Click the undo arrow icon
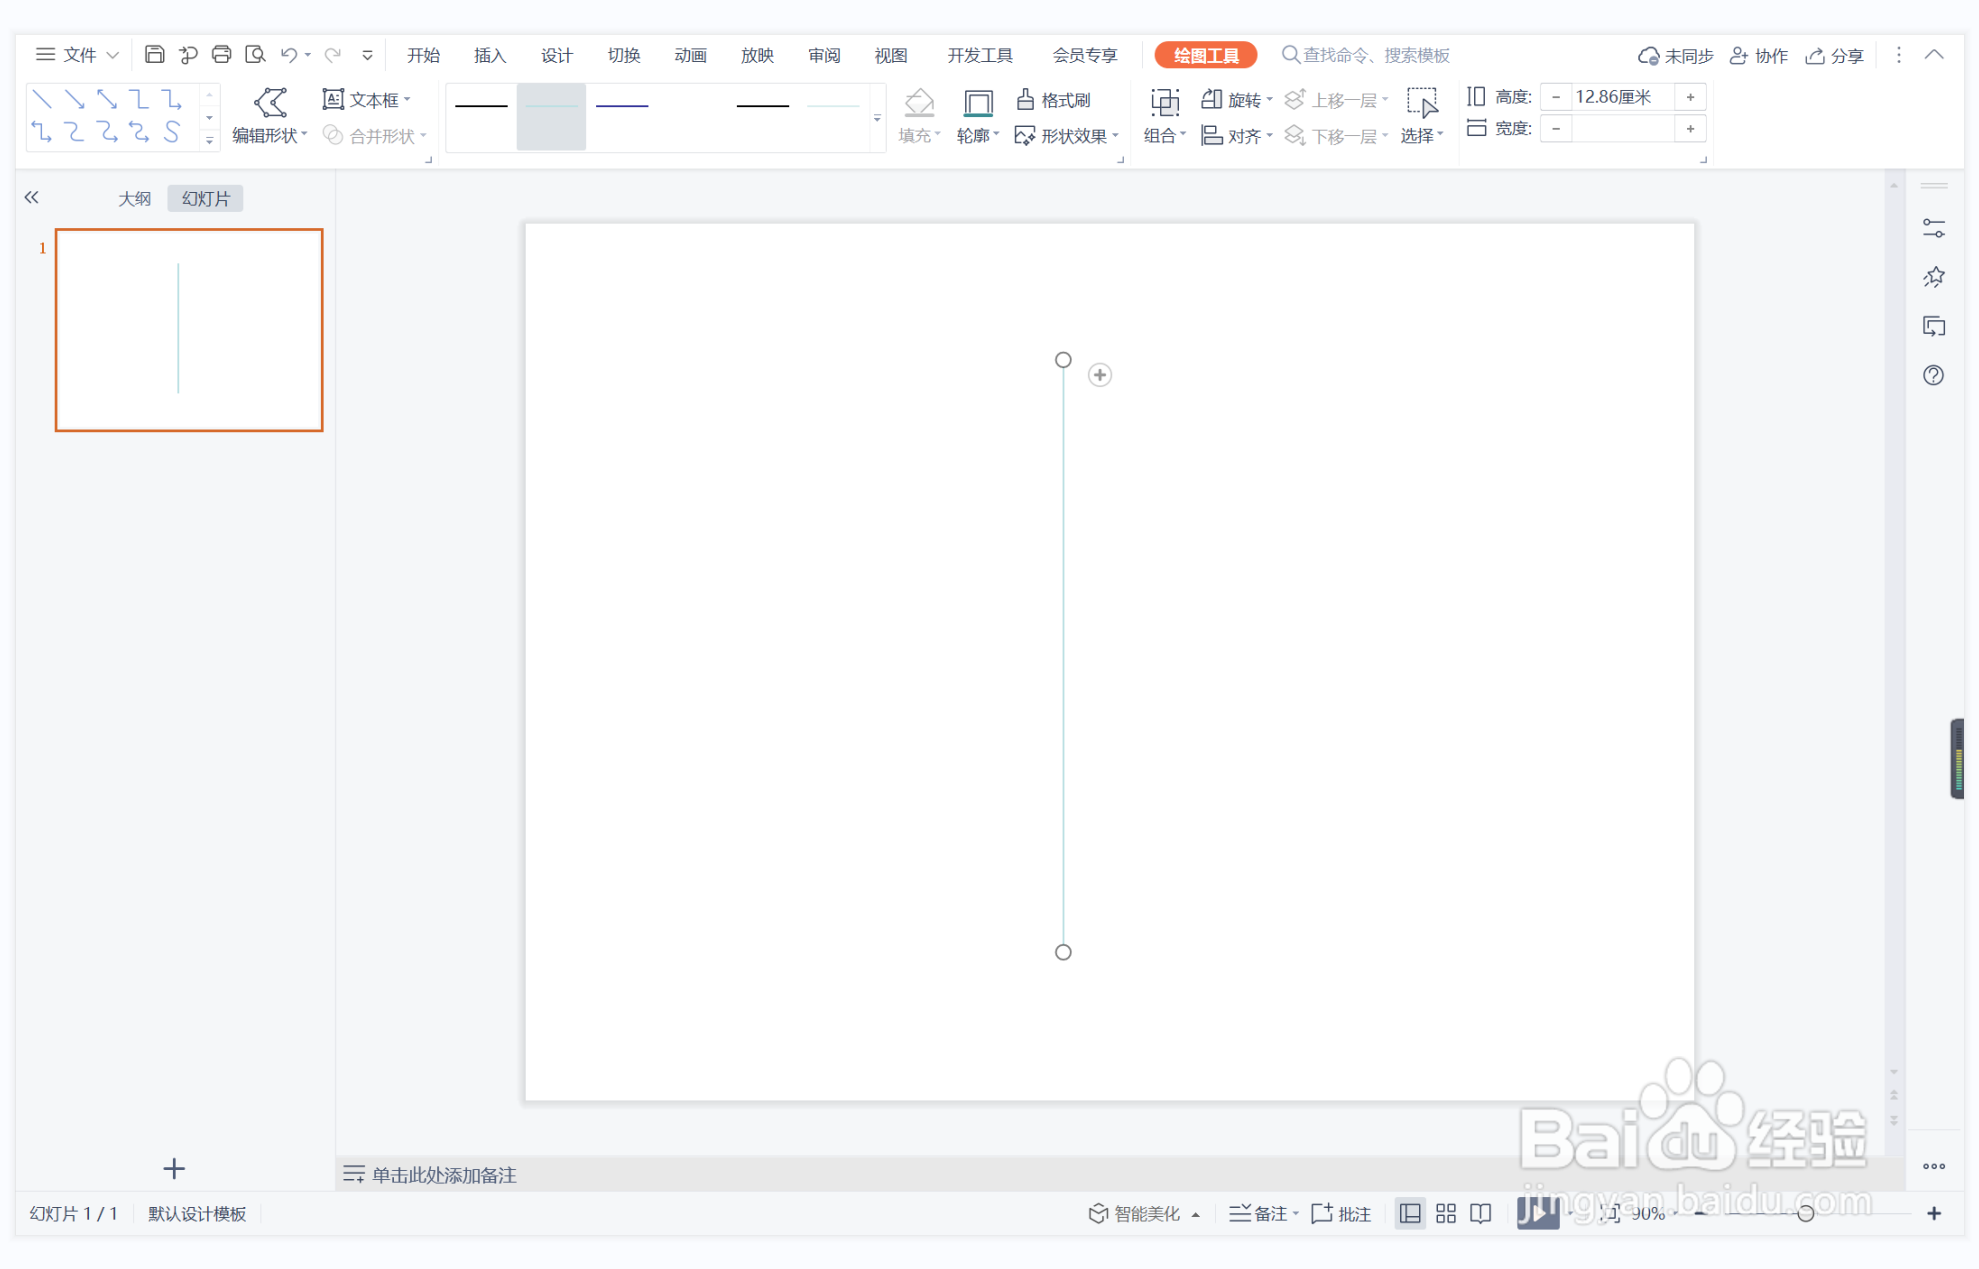This screenshot has width=1979, height=1269. click(x=288, y=55)
